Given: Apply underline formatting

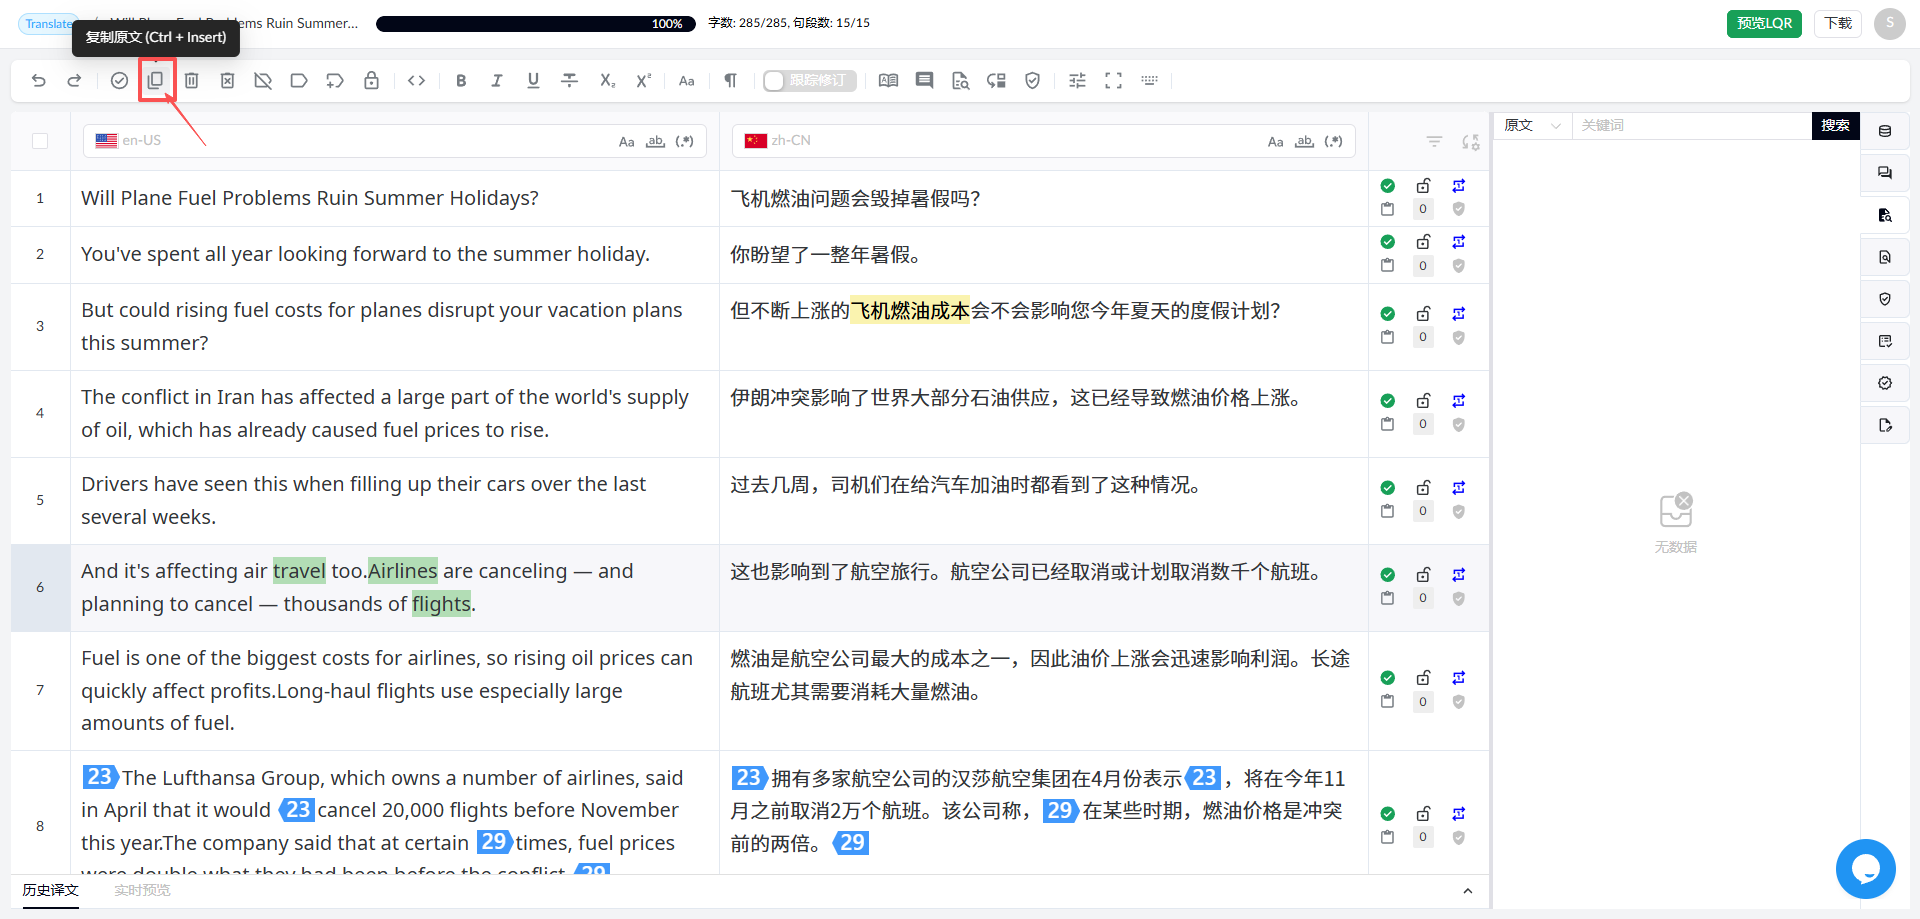Looking at the screenshot, I should (x=533, y=81).
